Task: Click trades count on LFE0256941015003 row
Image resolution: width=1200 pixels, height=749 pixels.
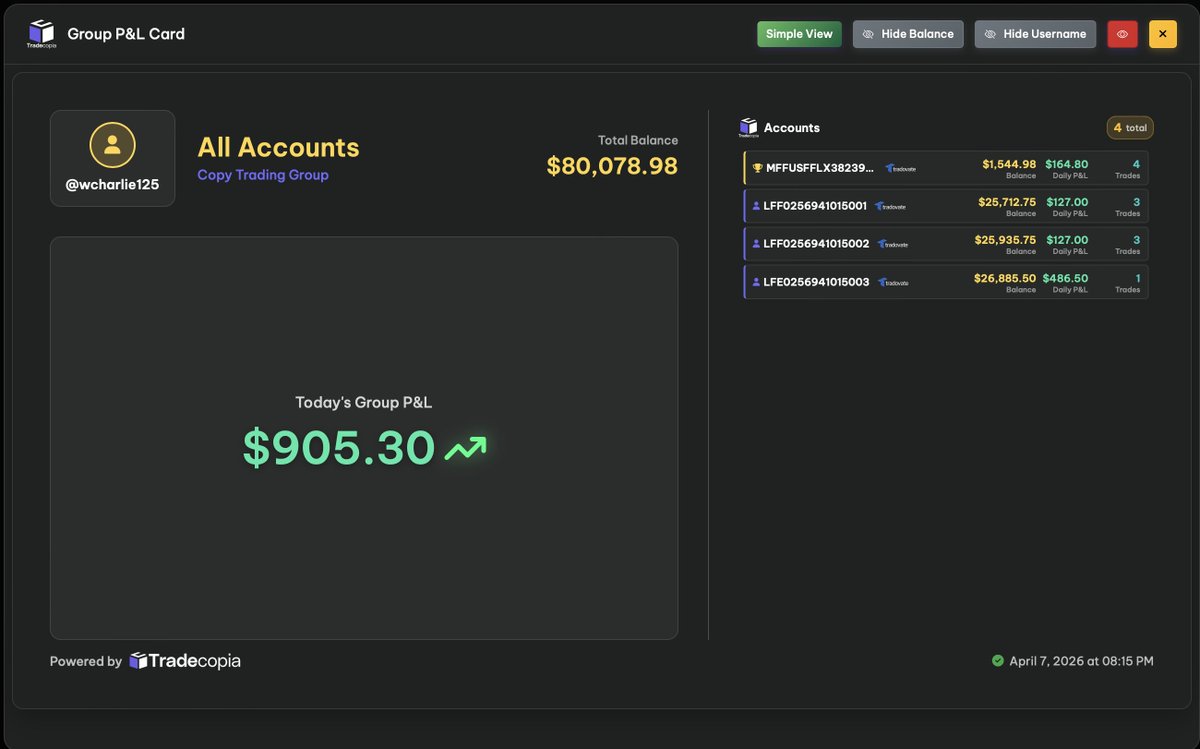Action: (1136, 278)
